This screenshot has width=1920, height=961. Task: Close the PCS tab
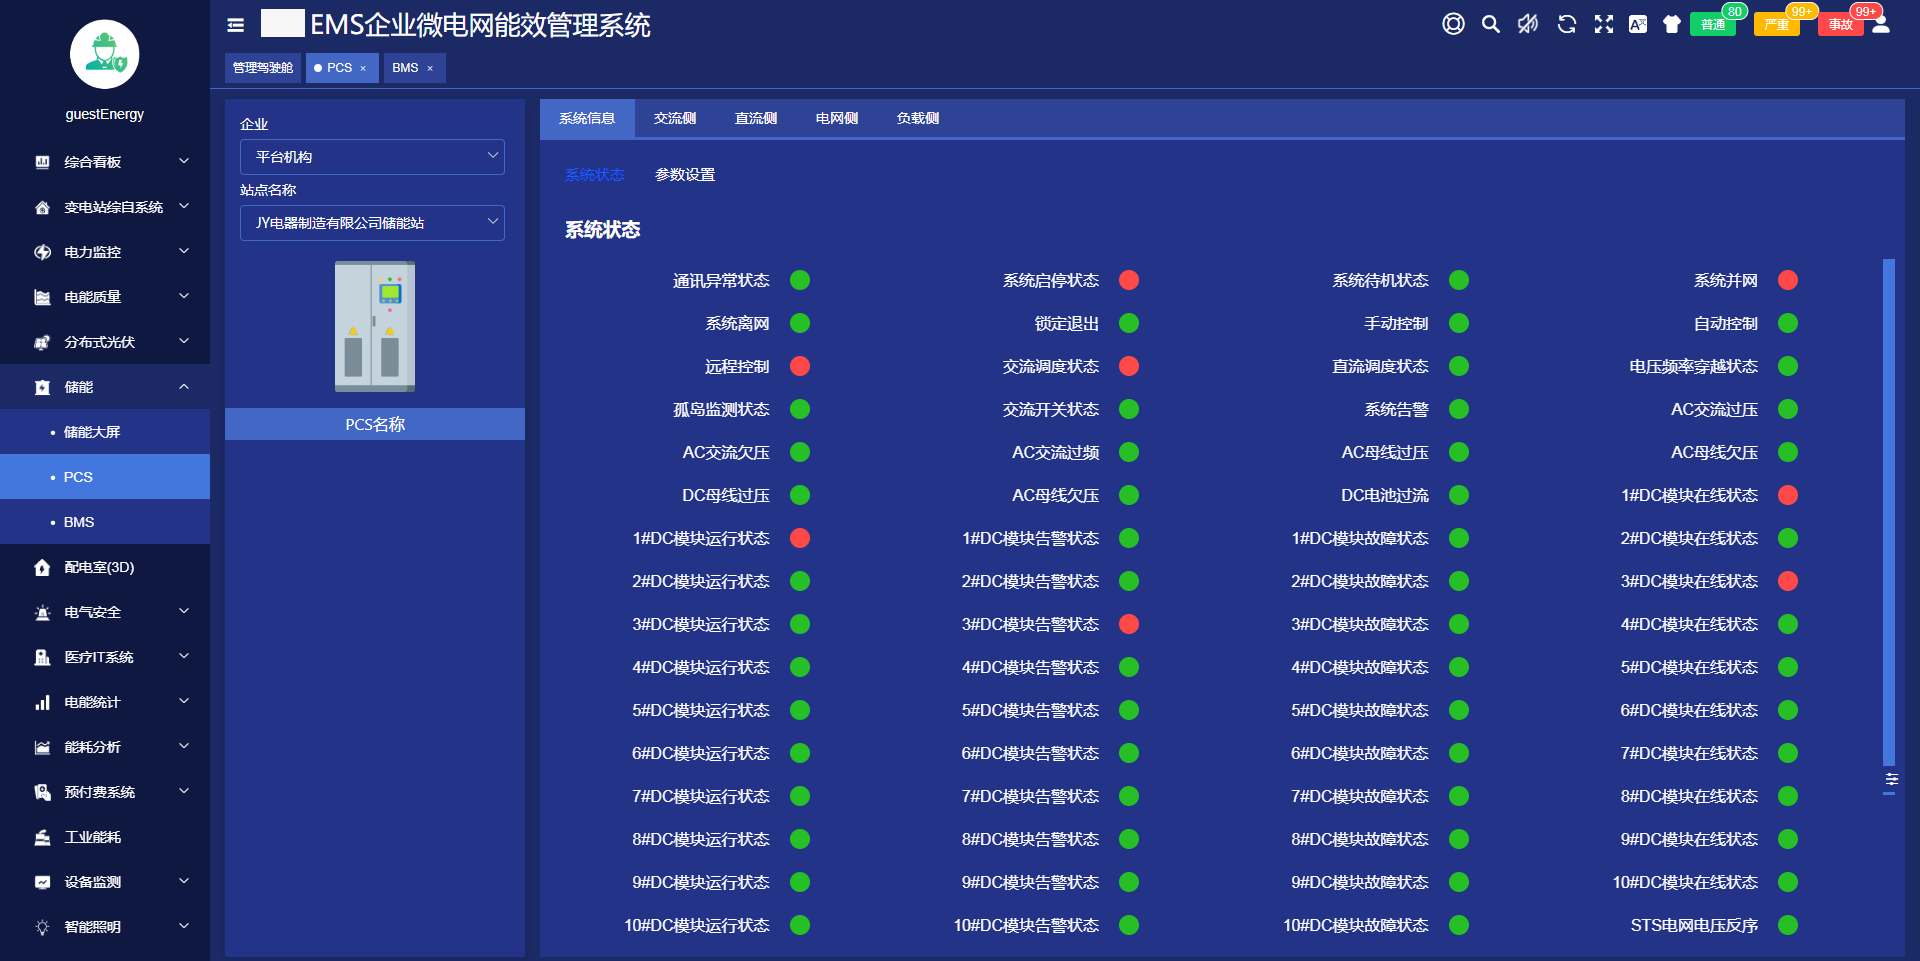coord(363,69)
